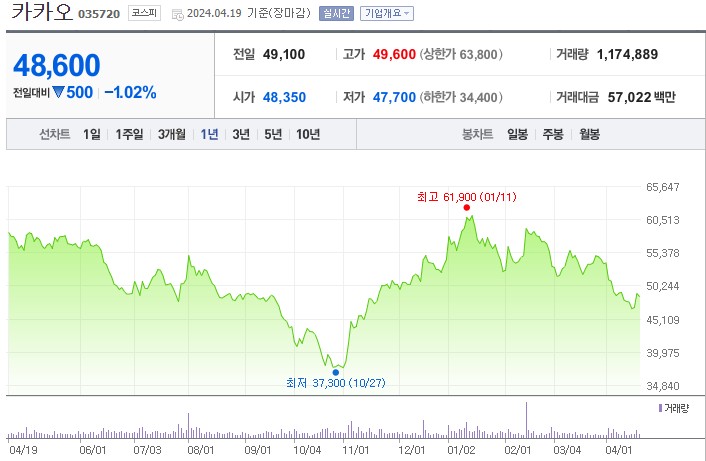Click the 04/01 x-axis date label
Screen dimensions: 706x461
coord(619,450)
